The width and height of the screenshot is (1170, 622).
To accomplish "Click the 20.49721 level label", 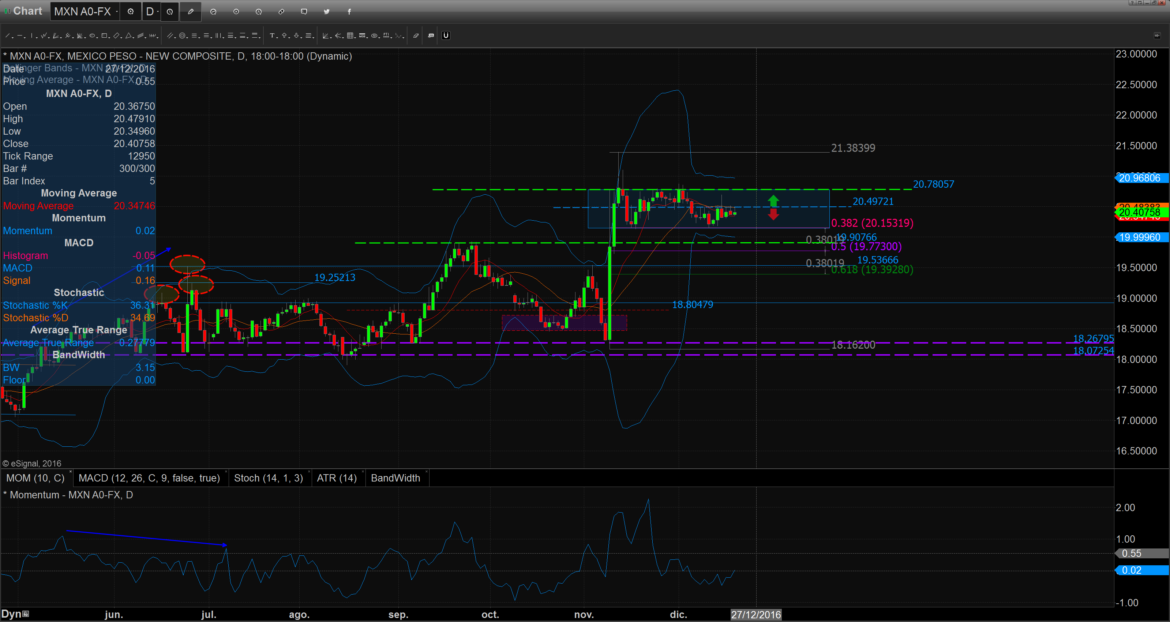I will click(873, 201).
